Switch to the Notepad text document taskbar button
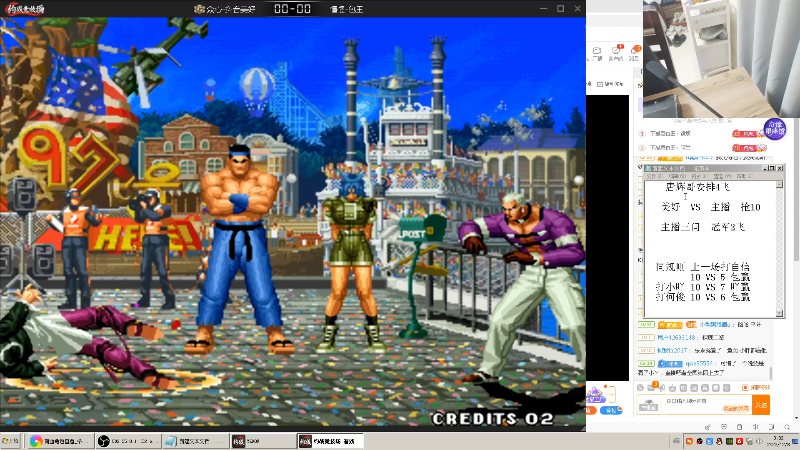 coord(196,441)
